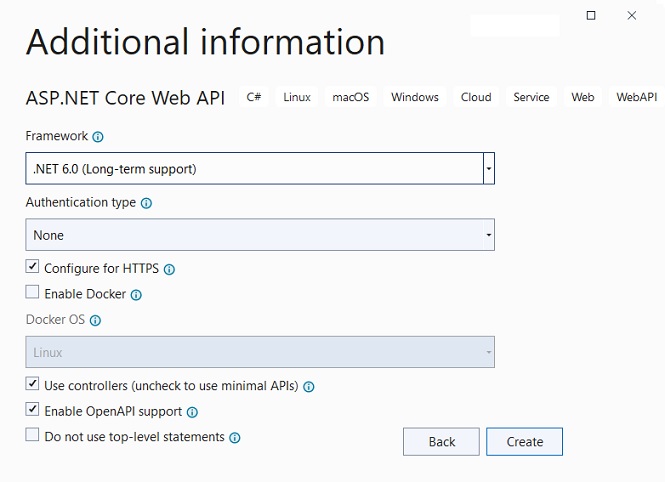This screenshot has height=482, width=665.
Task: Click the Back button
Action: 441,442
